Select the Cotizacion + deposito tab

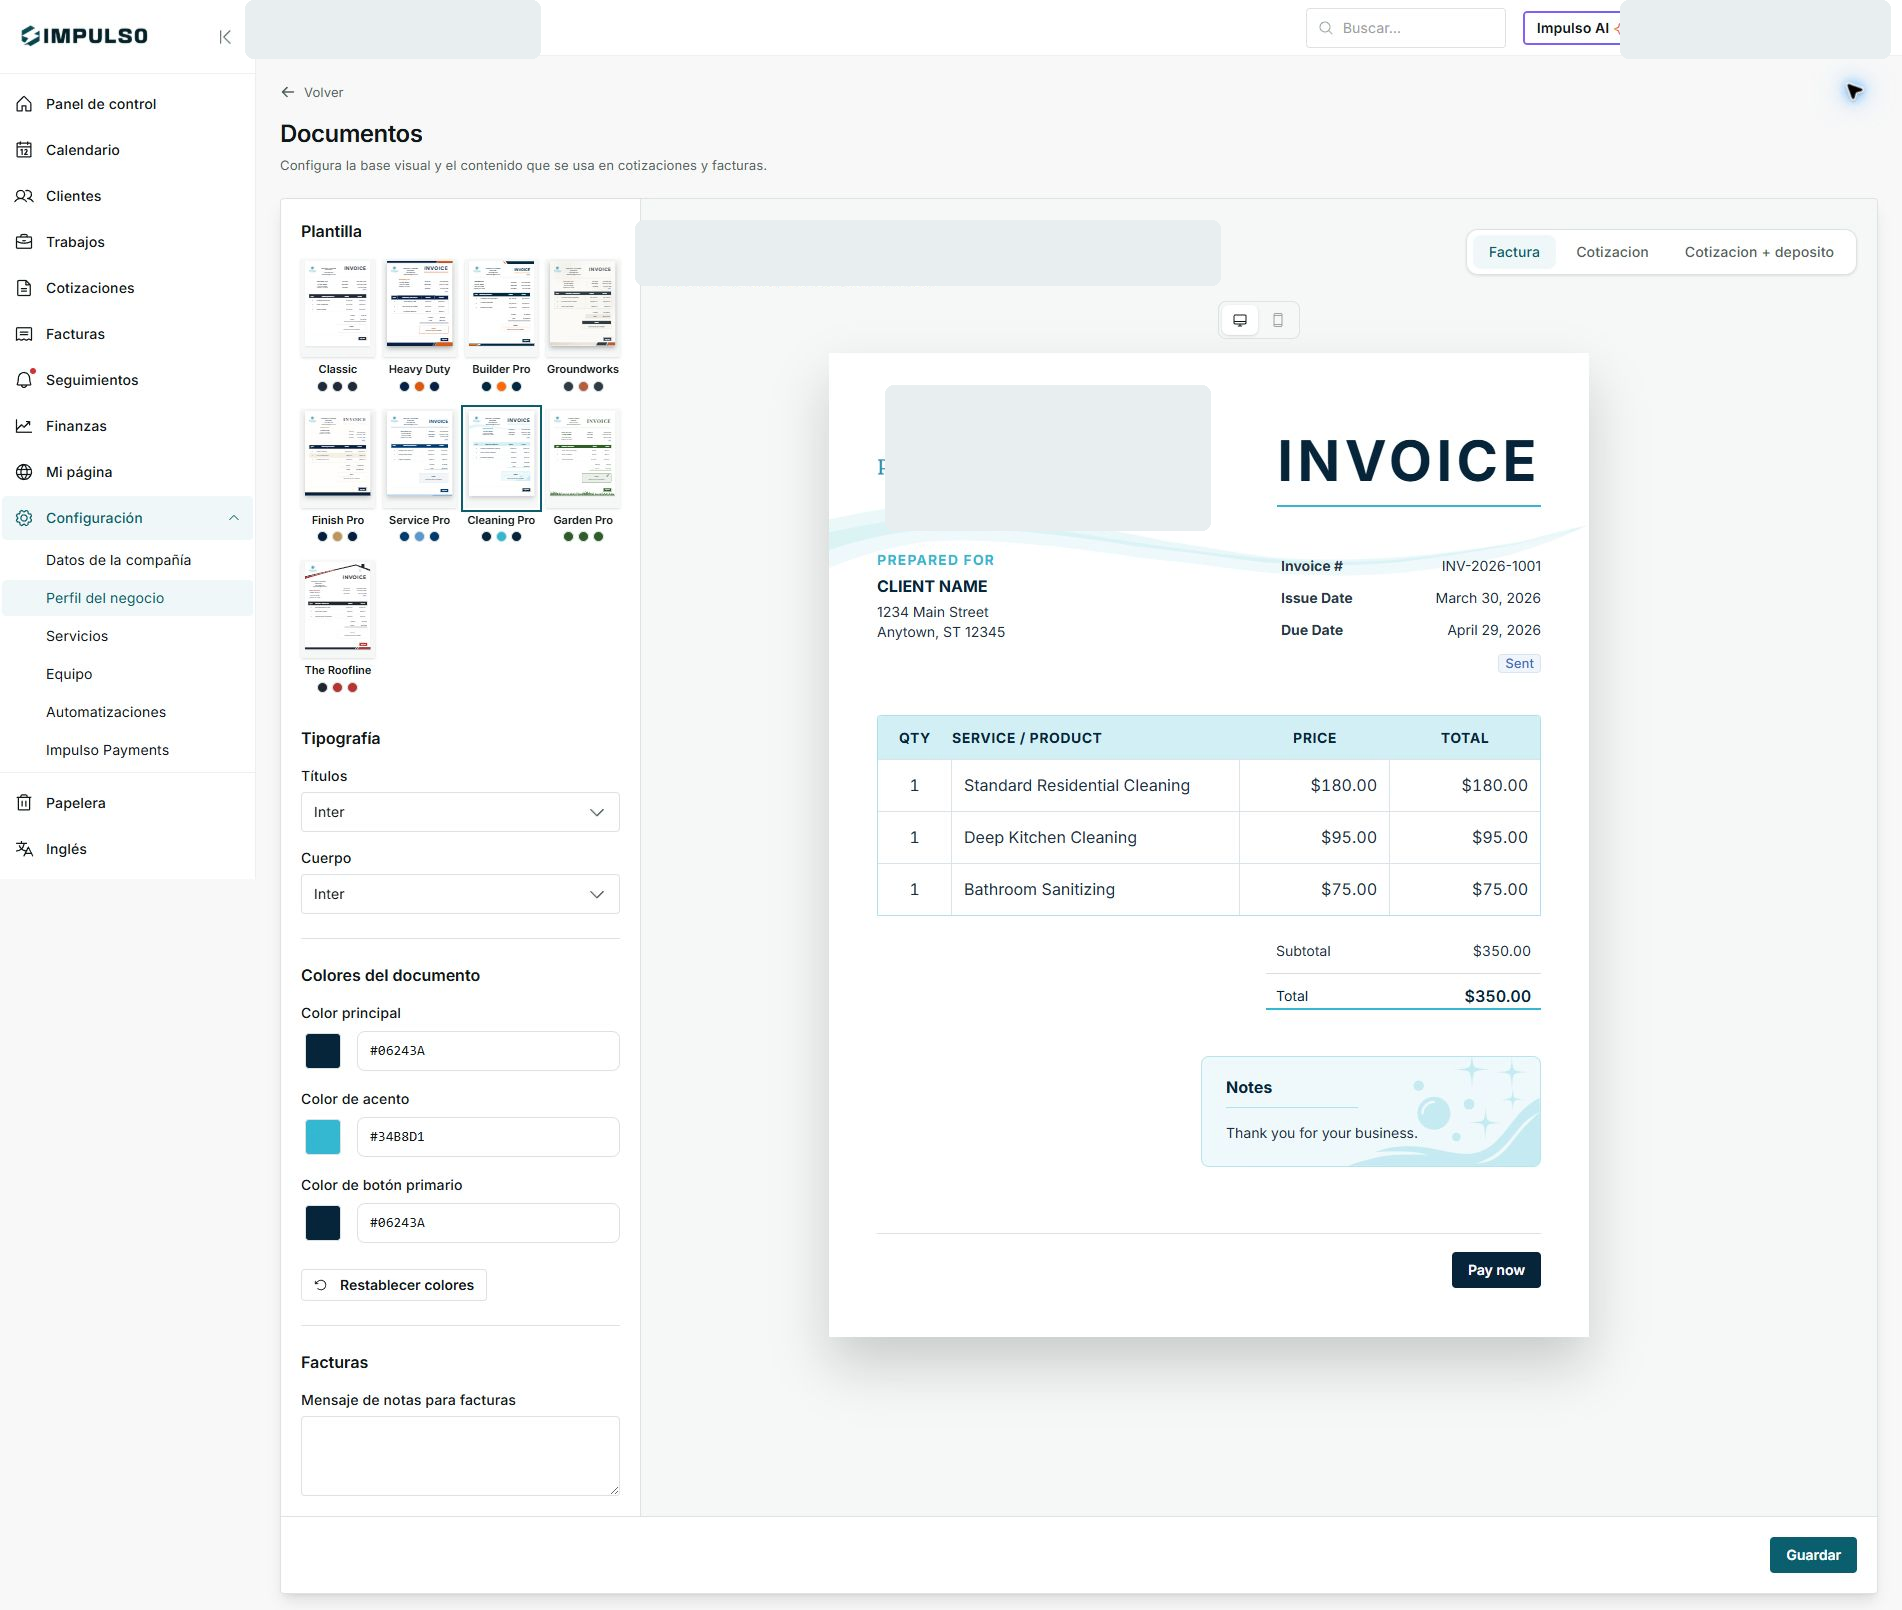[1759, 252]
